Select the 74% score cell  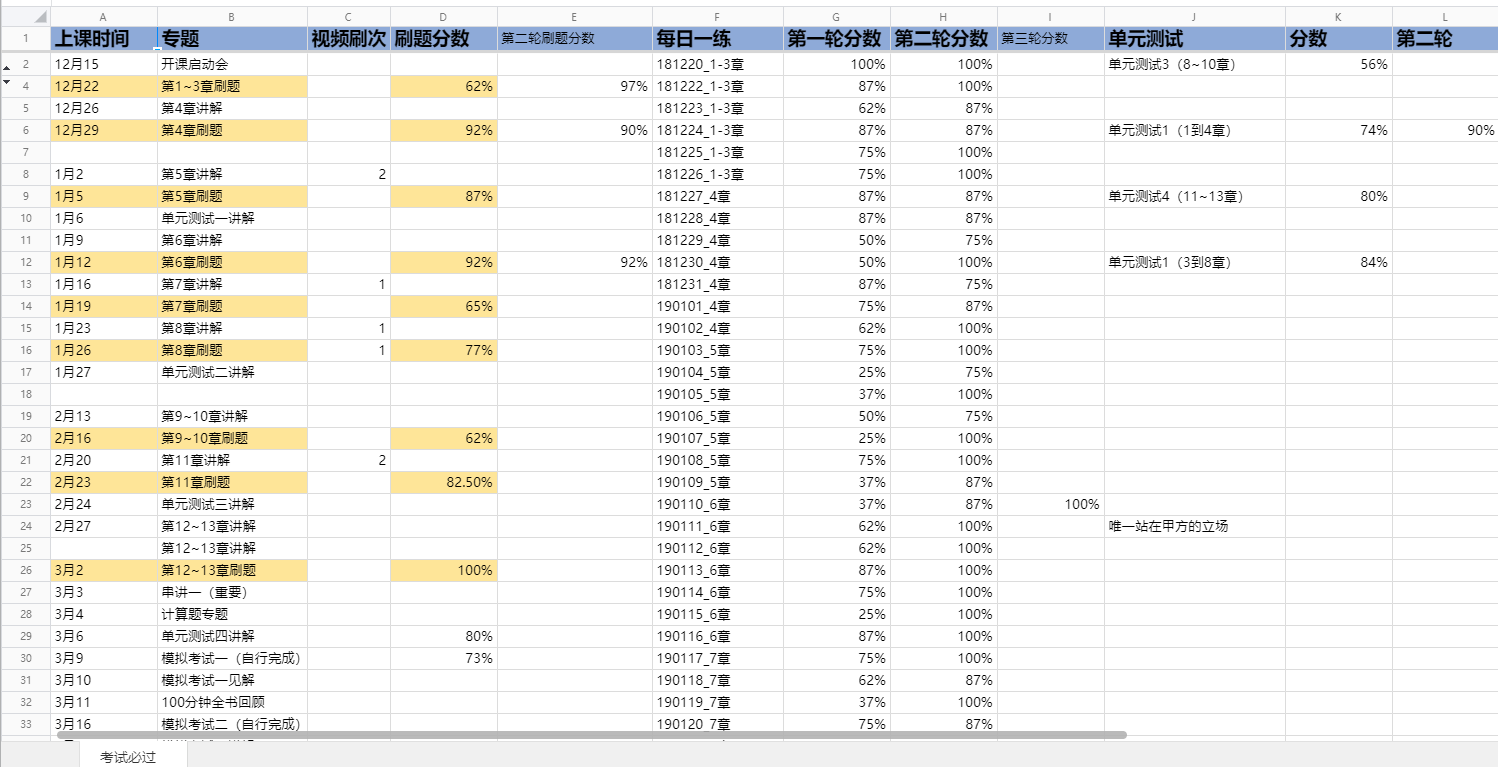click(1338, 130)
